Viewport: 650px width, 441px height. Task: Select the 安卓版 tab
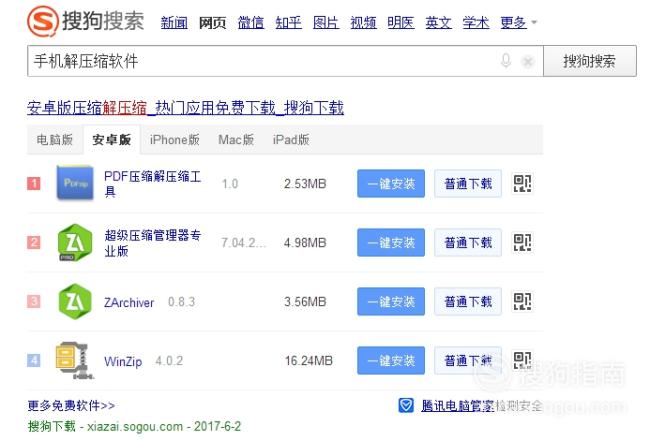pyautogui.click(x=112, y=140)
